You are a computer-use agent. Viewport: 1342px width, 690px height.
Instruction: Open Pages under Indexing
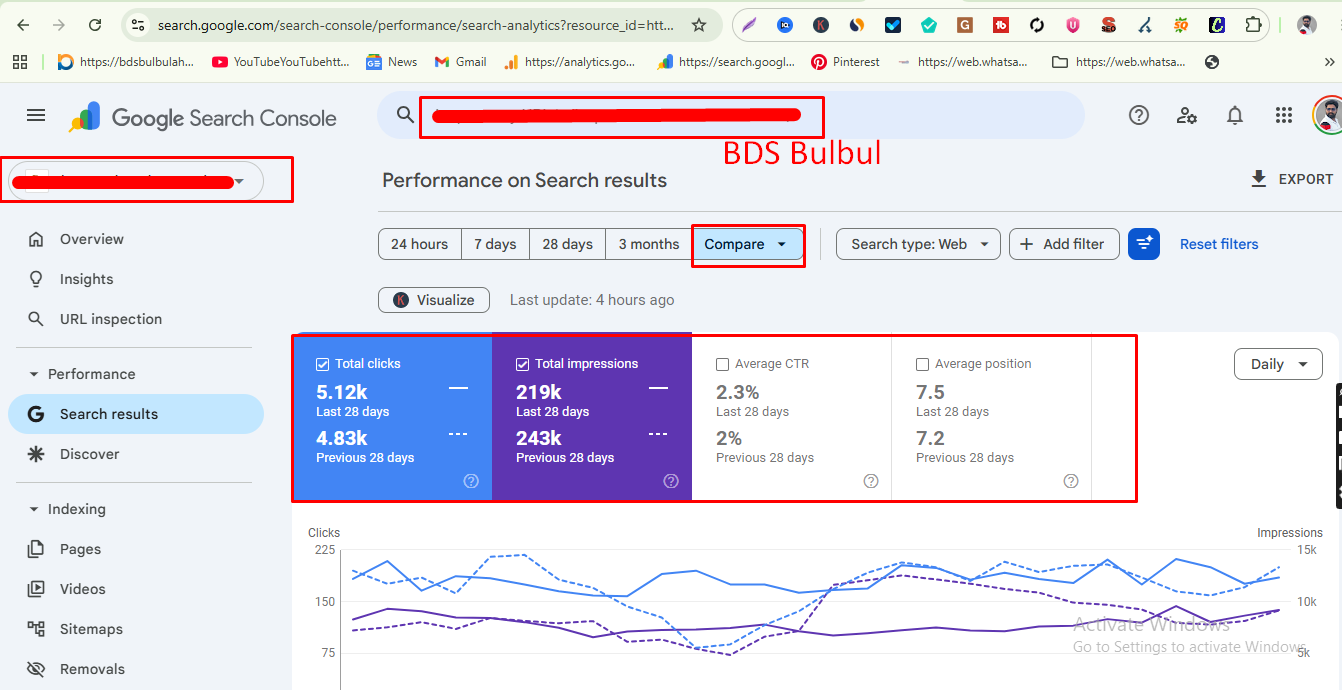pos(136,549)
